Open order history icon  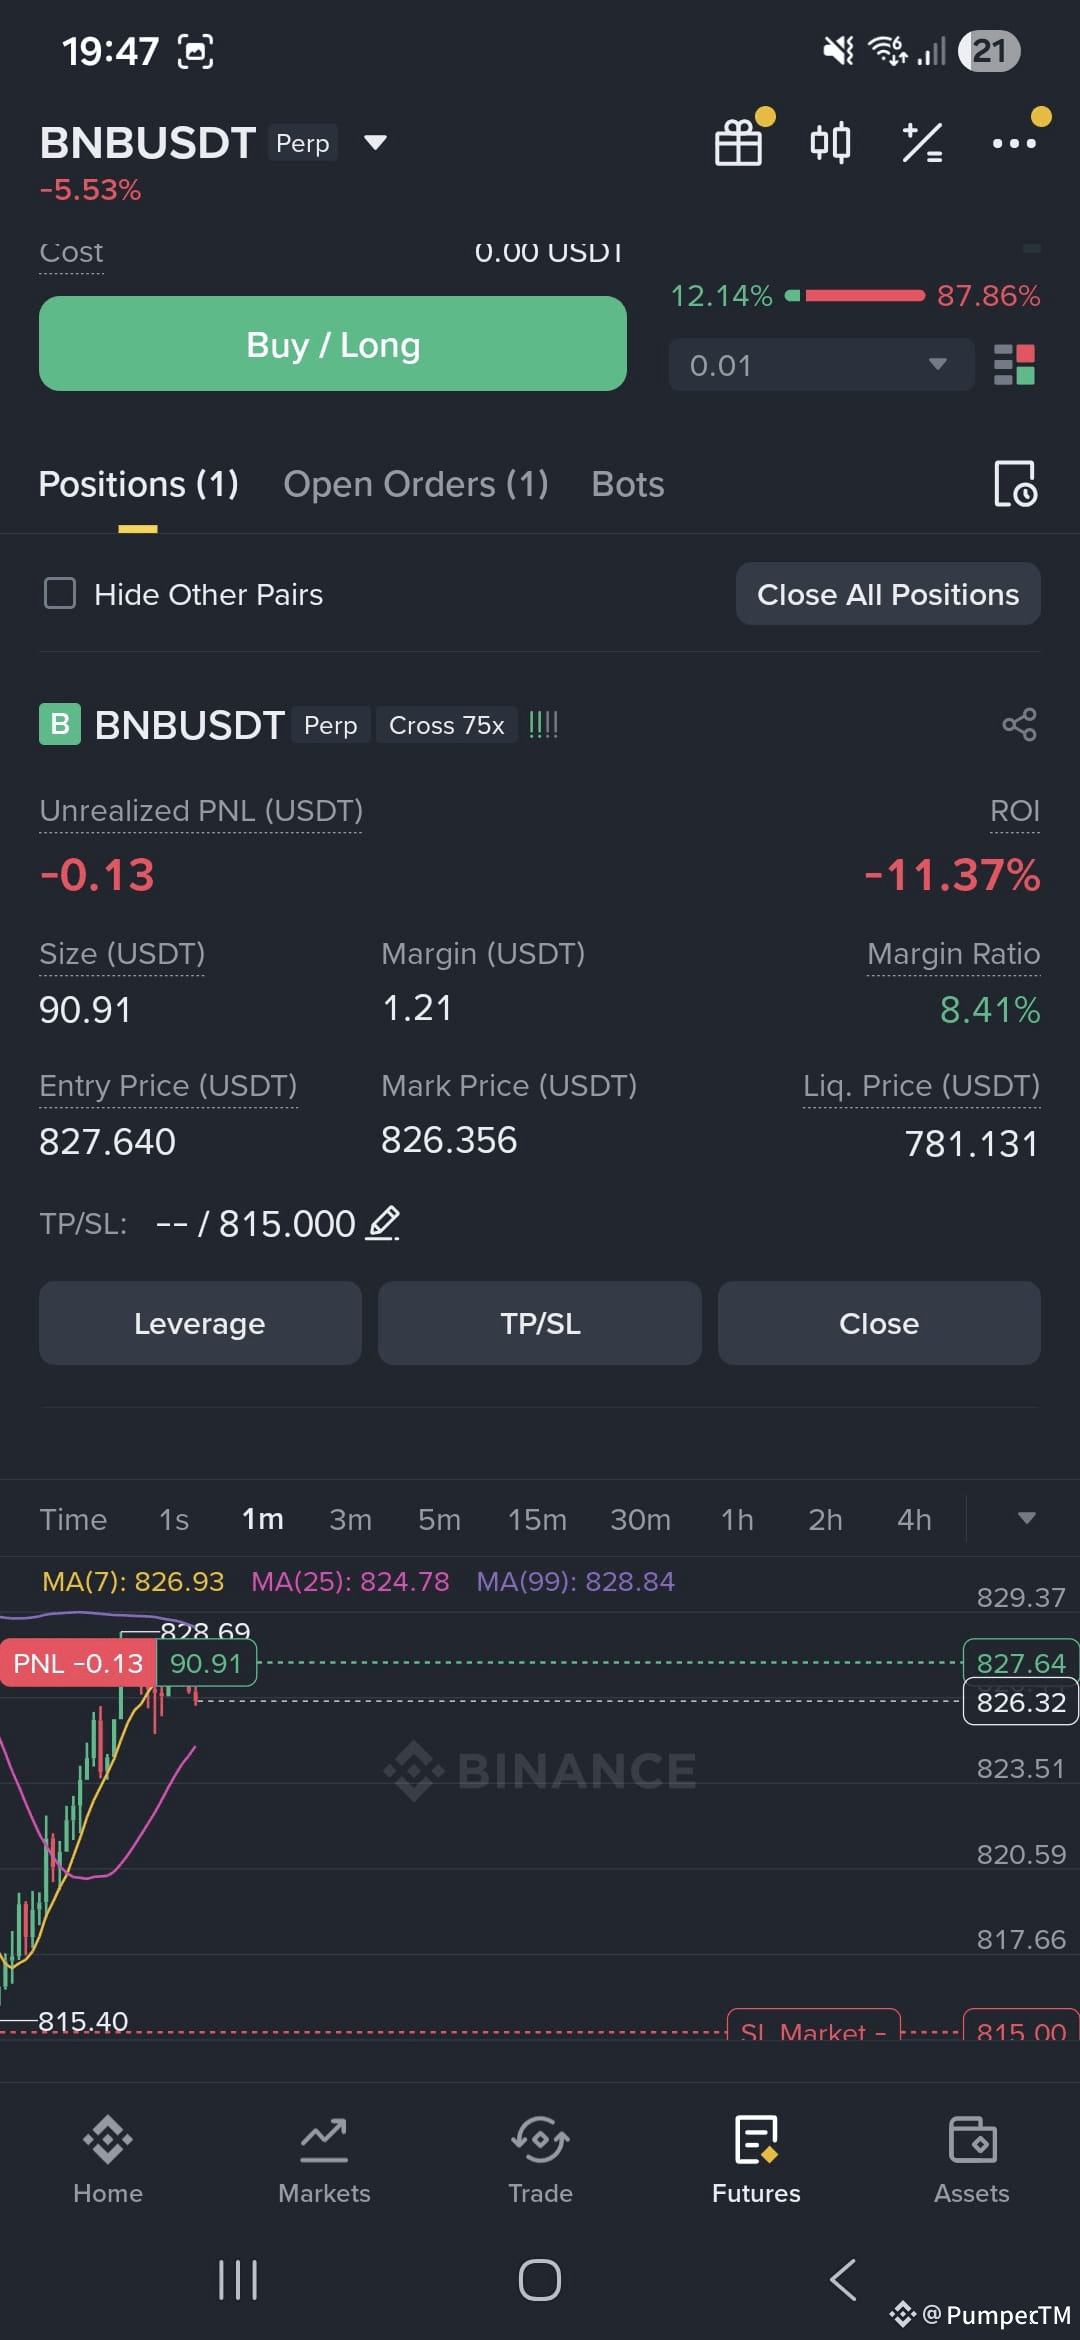point(1015,484)
